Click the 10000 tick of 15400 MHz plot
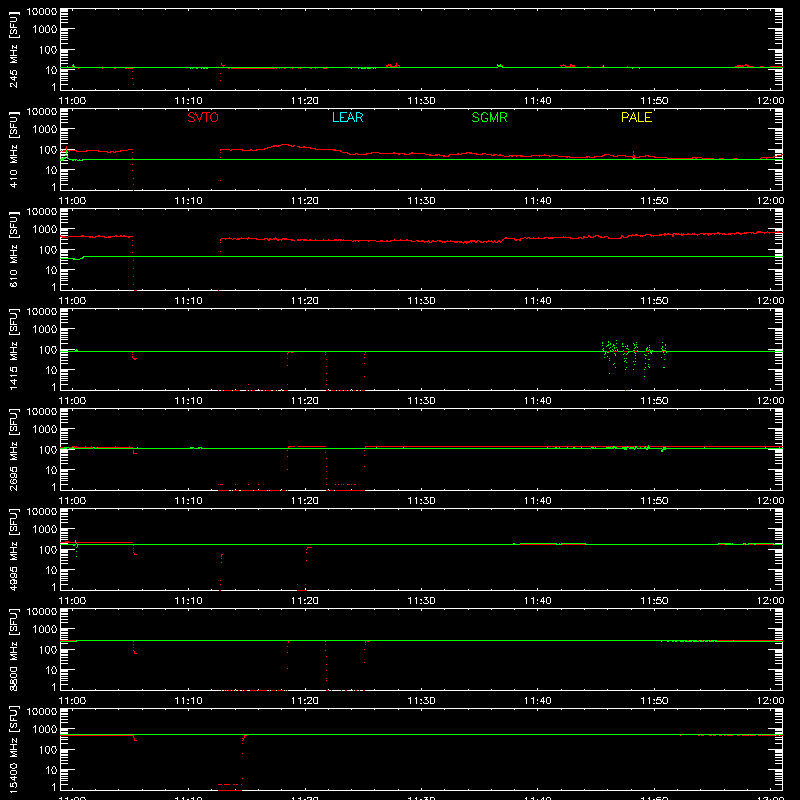The image size is (800, 800). [42, 712]
